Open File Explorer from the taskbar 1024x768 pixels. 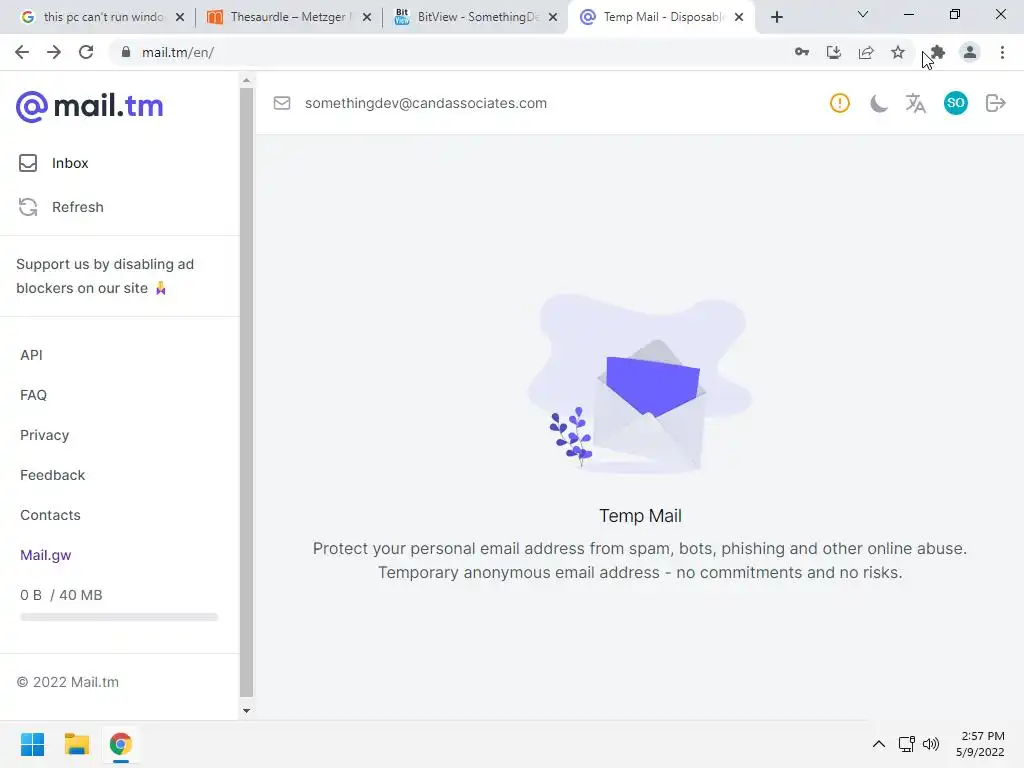[x=76, y=744]
